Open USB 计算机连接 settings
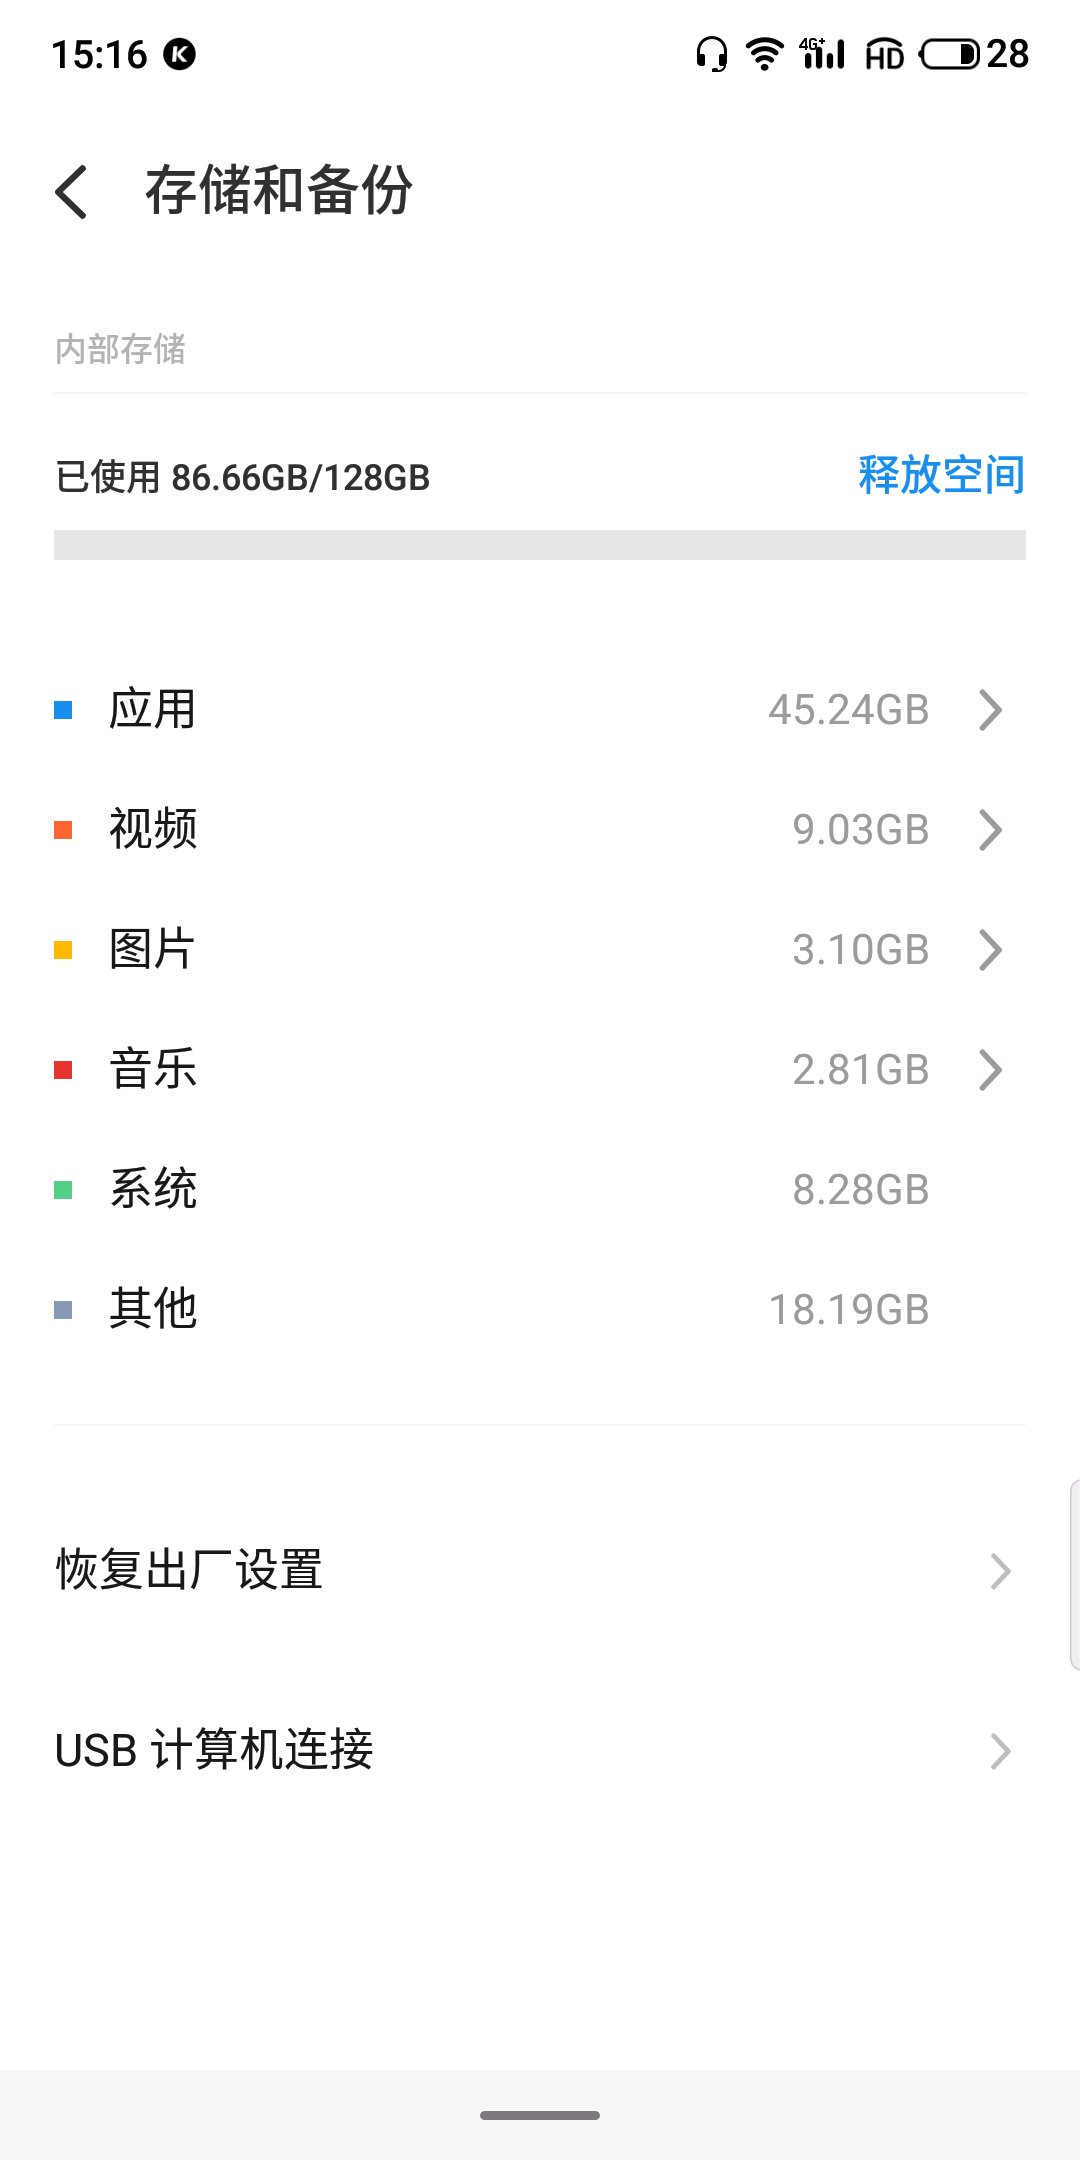Image resolution: width=1080 pixels, height=2160 pixels. [x=540, y=1750]
